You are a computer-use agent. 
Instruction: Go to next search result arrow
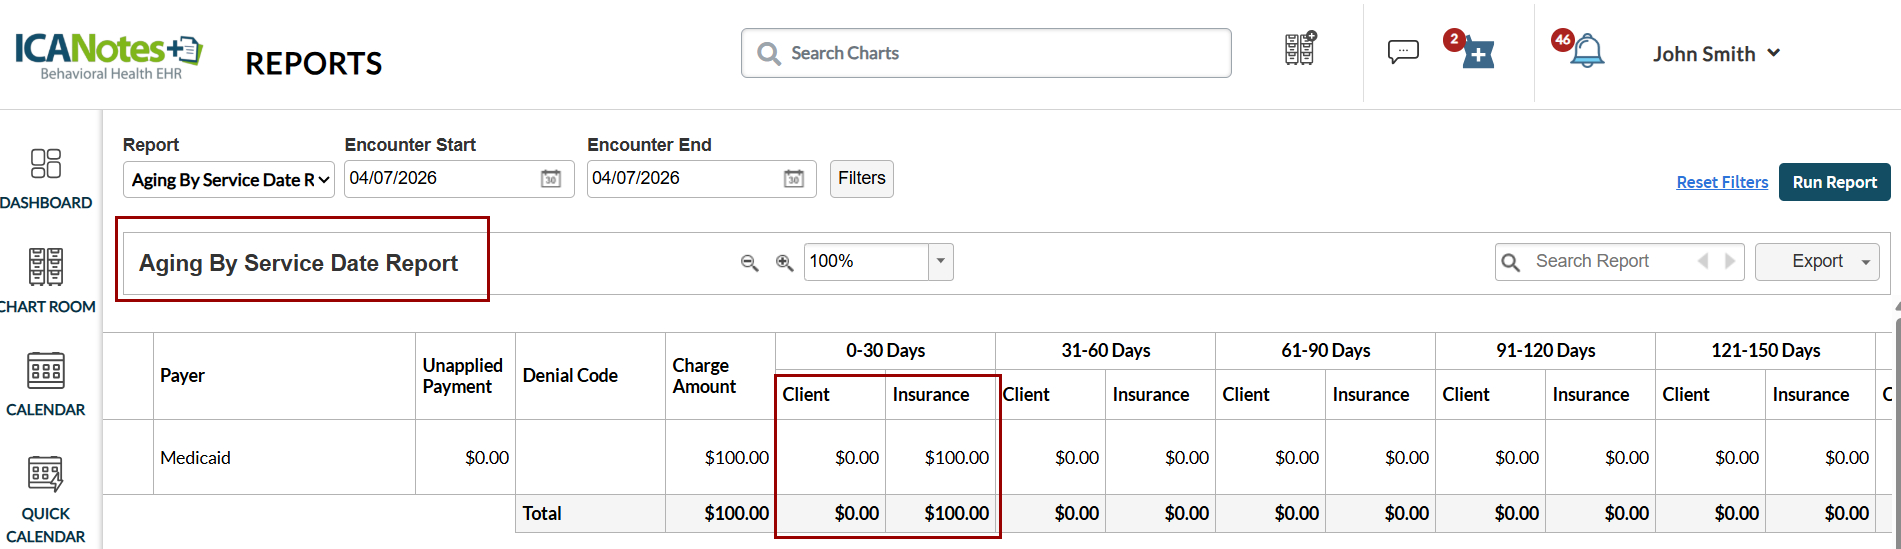click(1730, 261)
